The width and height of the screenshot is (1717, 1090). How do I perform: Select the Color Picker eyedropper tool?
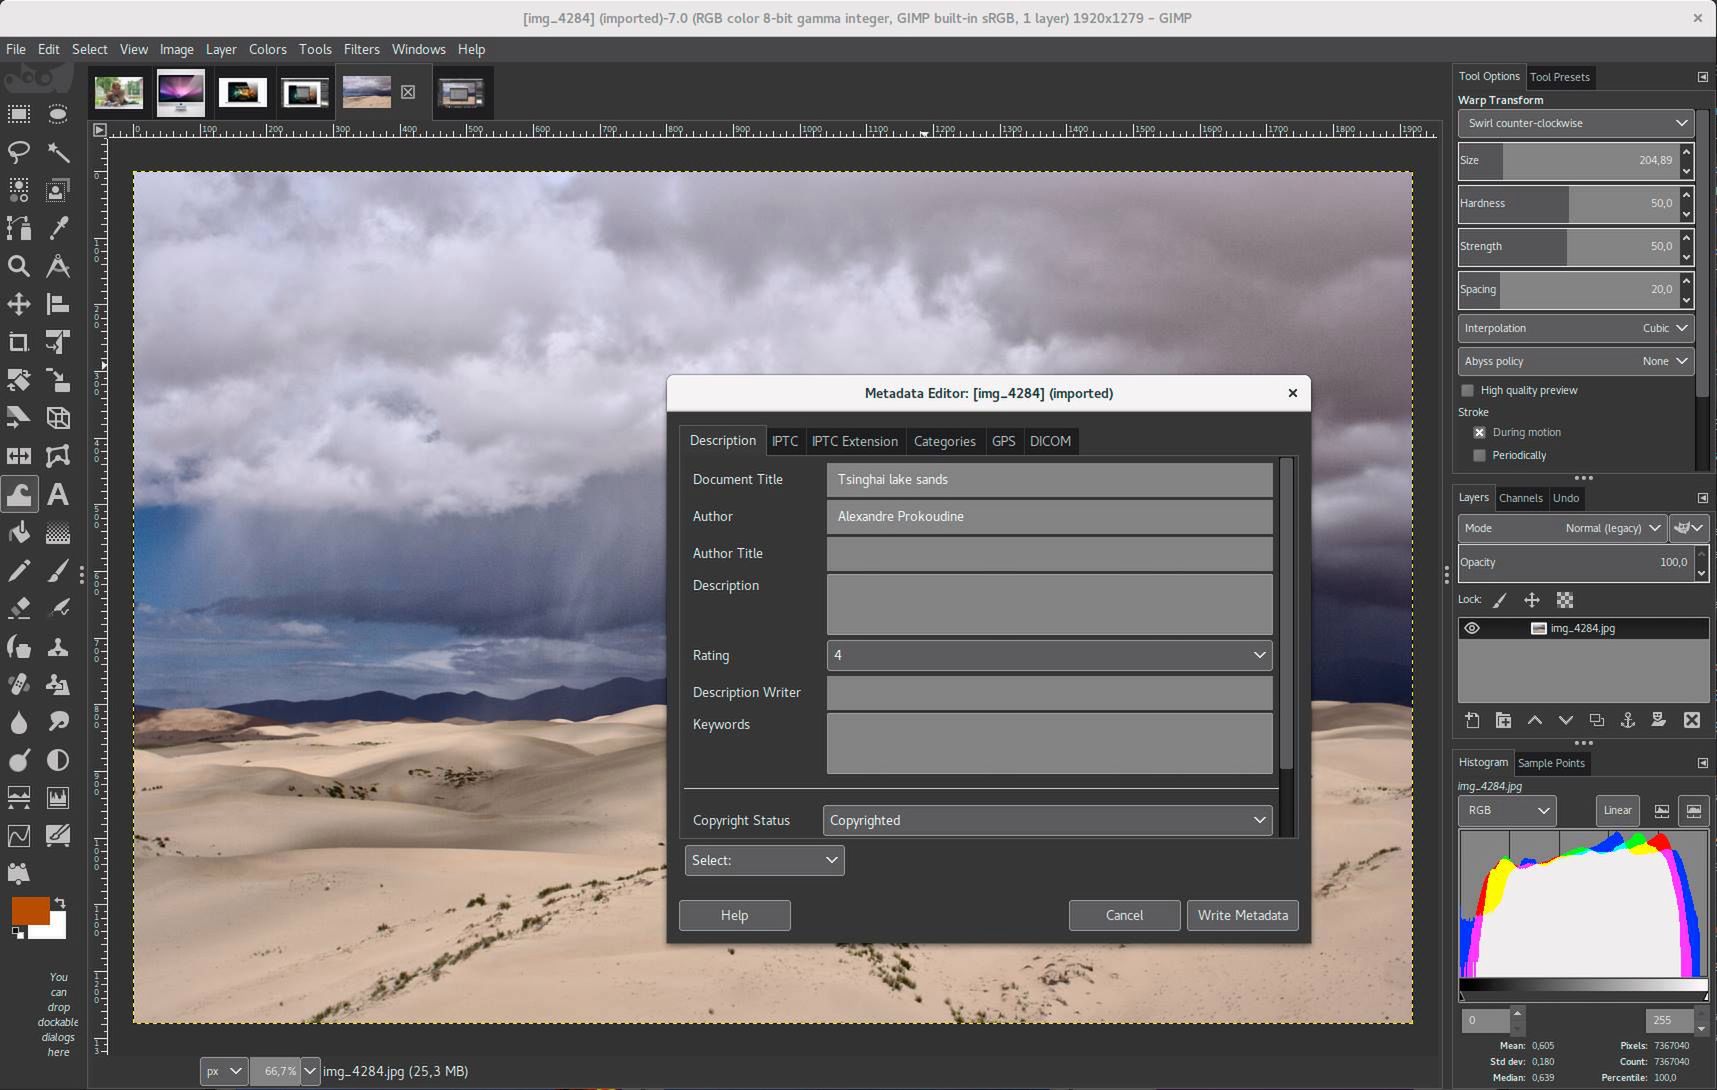click(x=58, y=228)
